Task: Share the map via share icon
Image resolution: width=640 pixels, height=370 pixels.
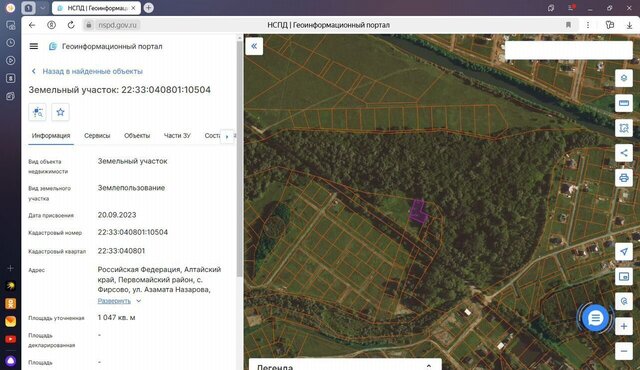Action: pos(624,153)
